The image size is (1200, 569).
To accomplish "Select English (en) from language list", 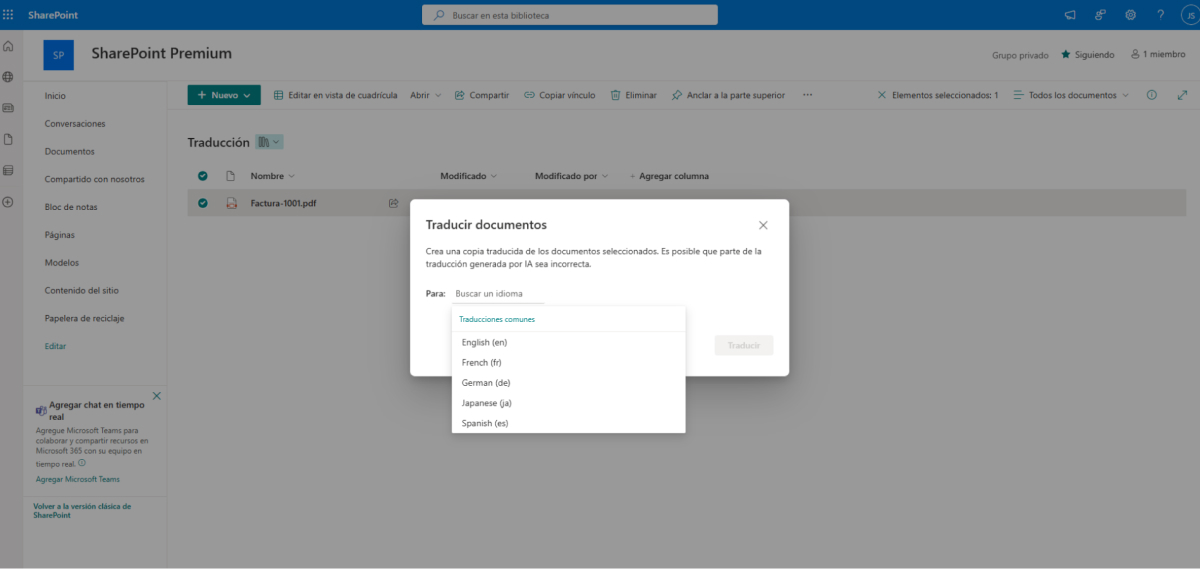I will click(x=484, y=342).
